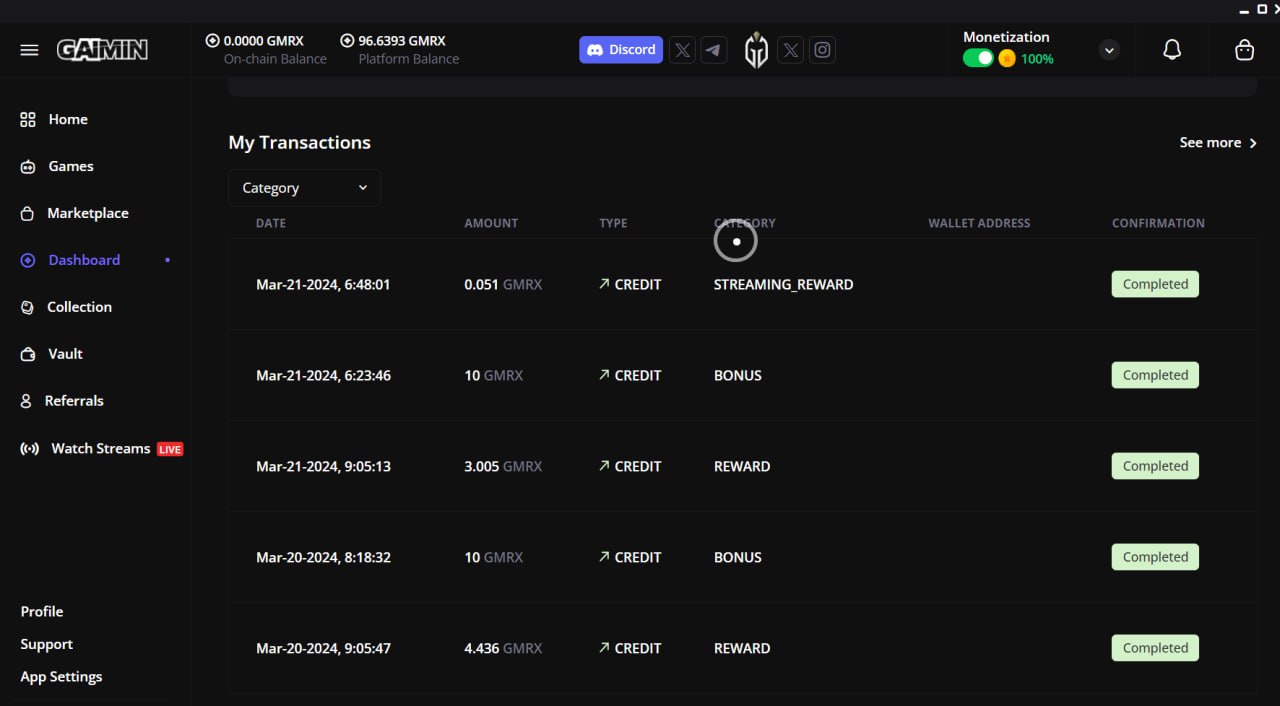Click the Home grid icon in sidebar

tap(28, 119)
